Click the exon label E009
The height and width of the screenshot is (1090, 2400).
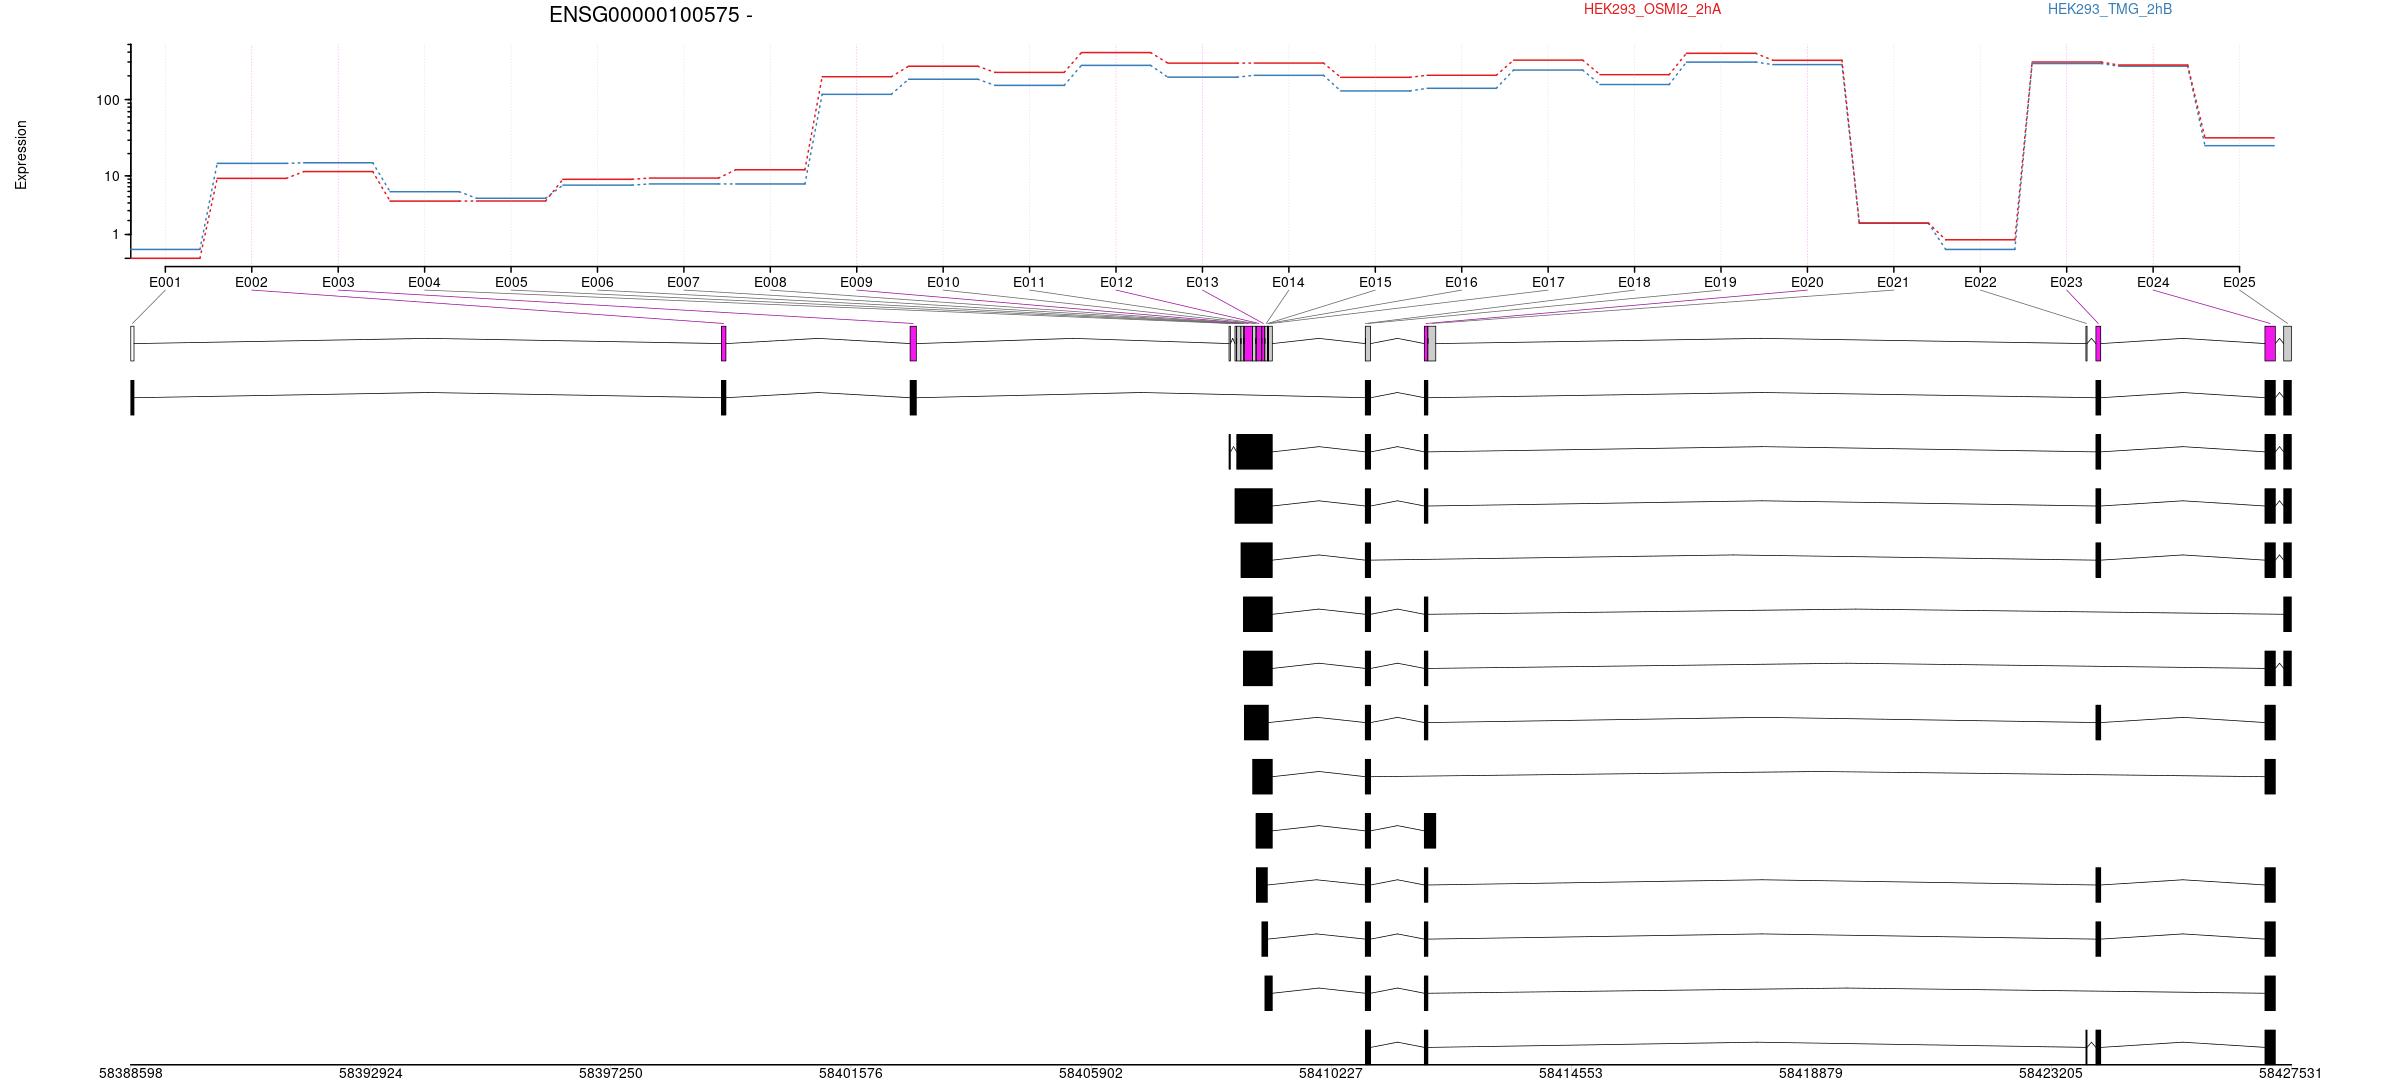856,282
